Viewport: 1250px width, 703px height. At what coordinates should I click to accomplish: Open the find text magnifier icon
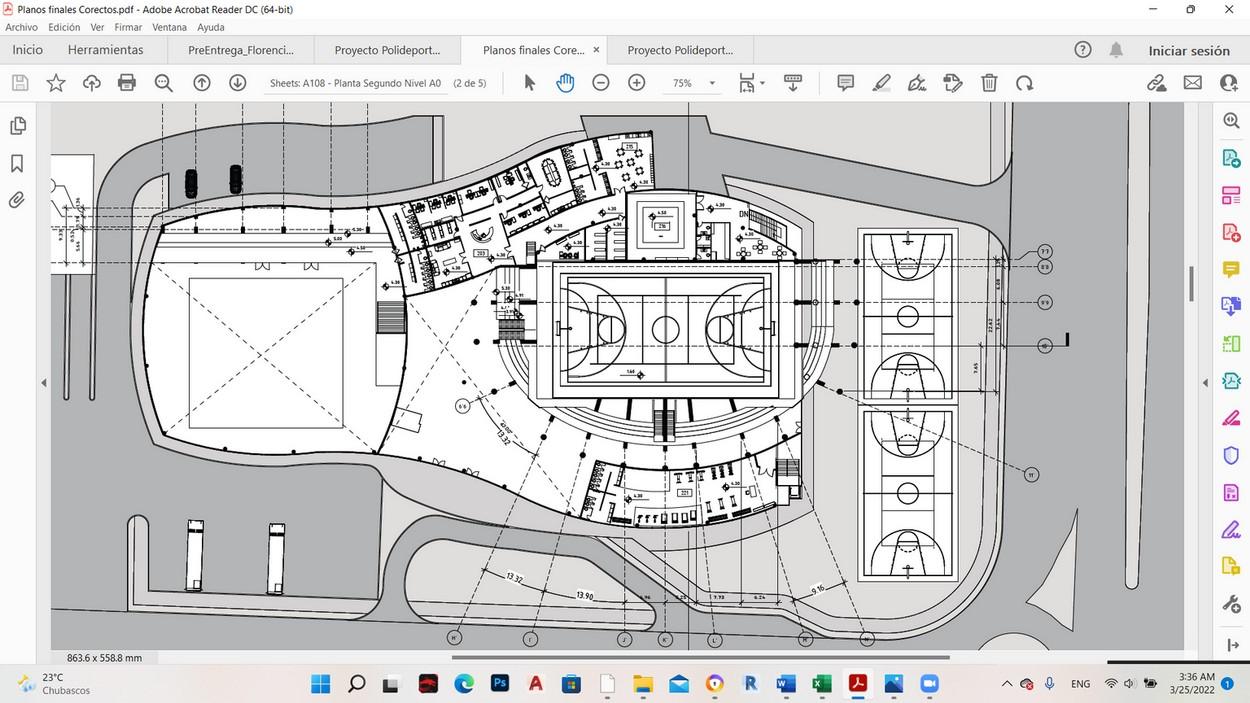(x=164, y=83)
